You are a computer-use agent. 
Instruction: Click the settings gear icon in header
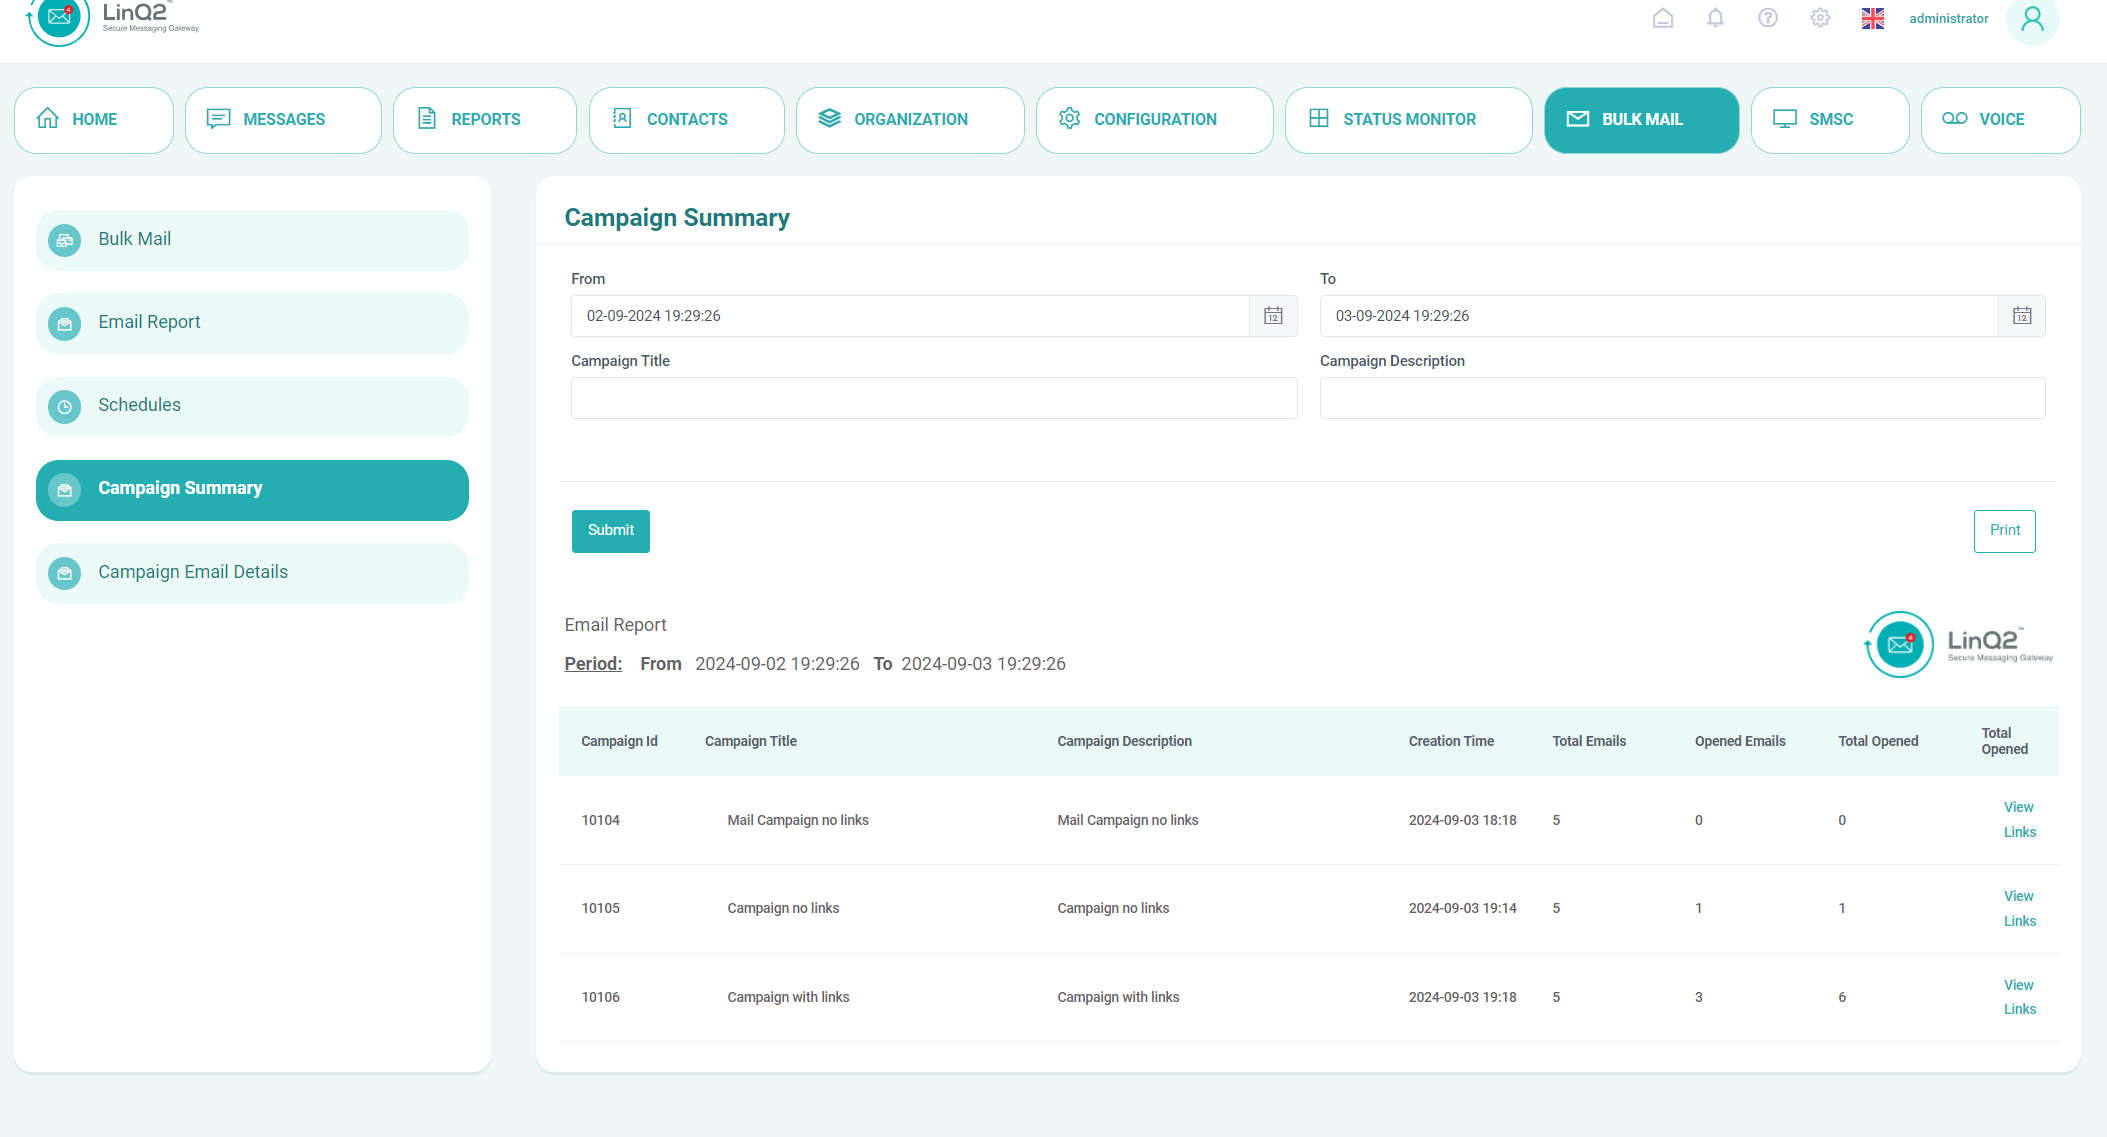point(1820,18)
